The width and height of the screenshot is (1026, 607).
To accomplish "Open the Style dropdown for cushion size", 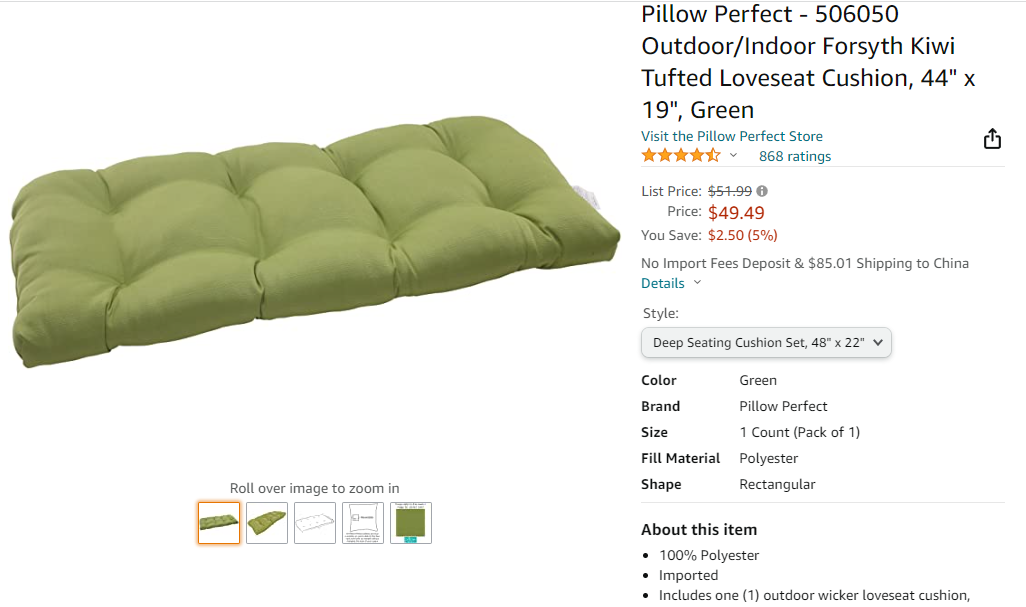I will (766, 342).
